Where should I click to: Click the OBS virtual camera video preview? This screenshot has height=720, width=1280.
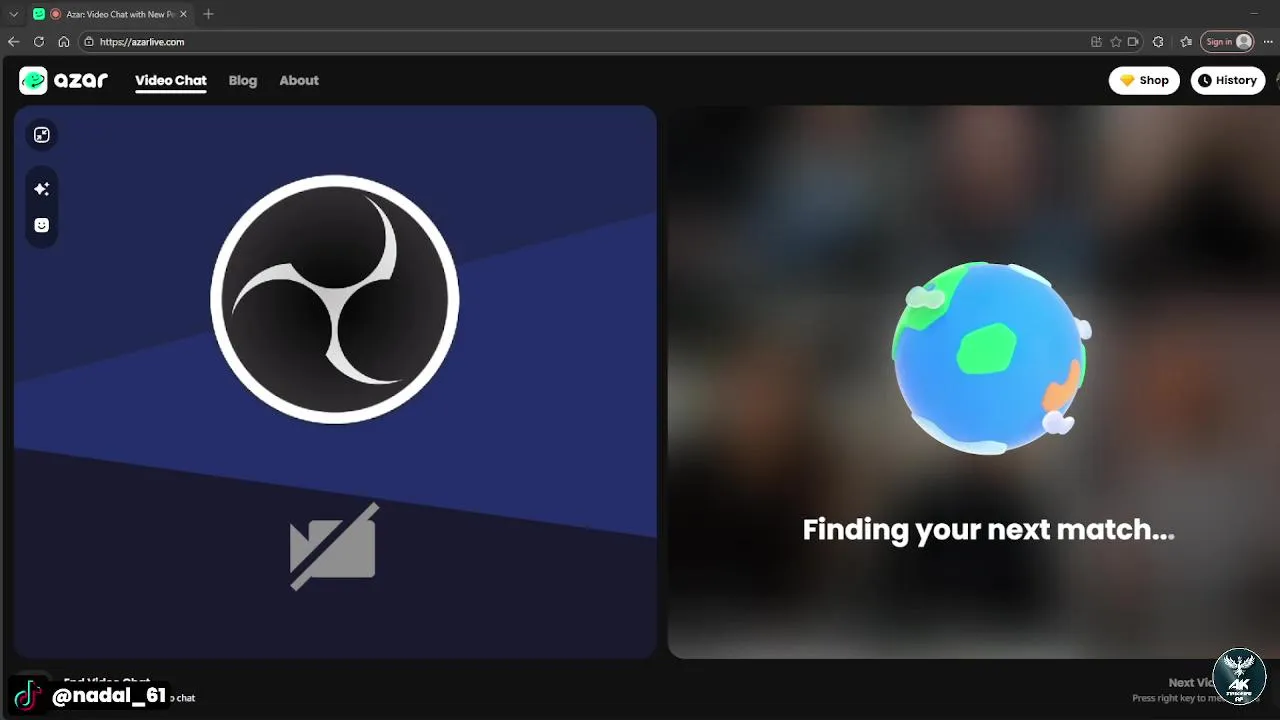[335, 382]
